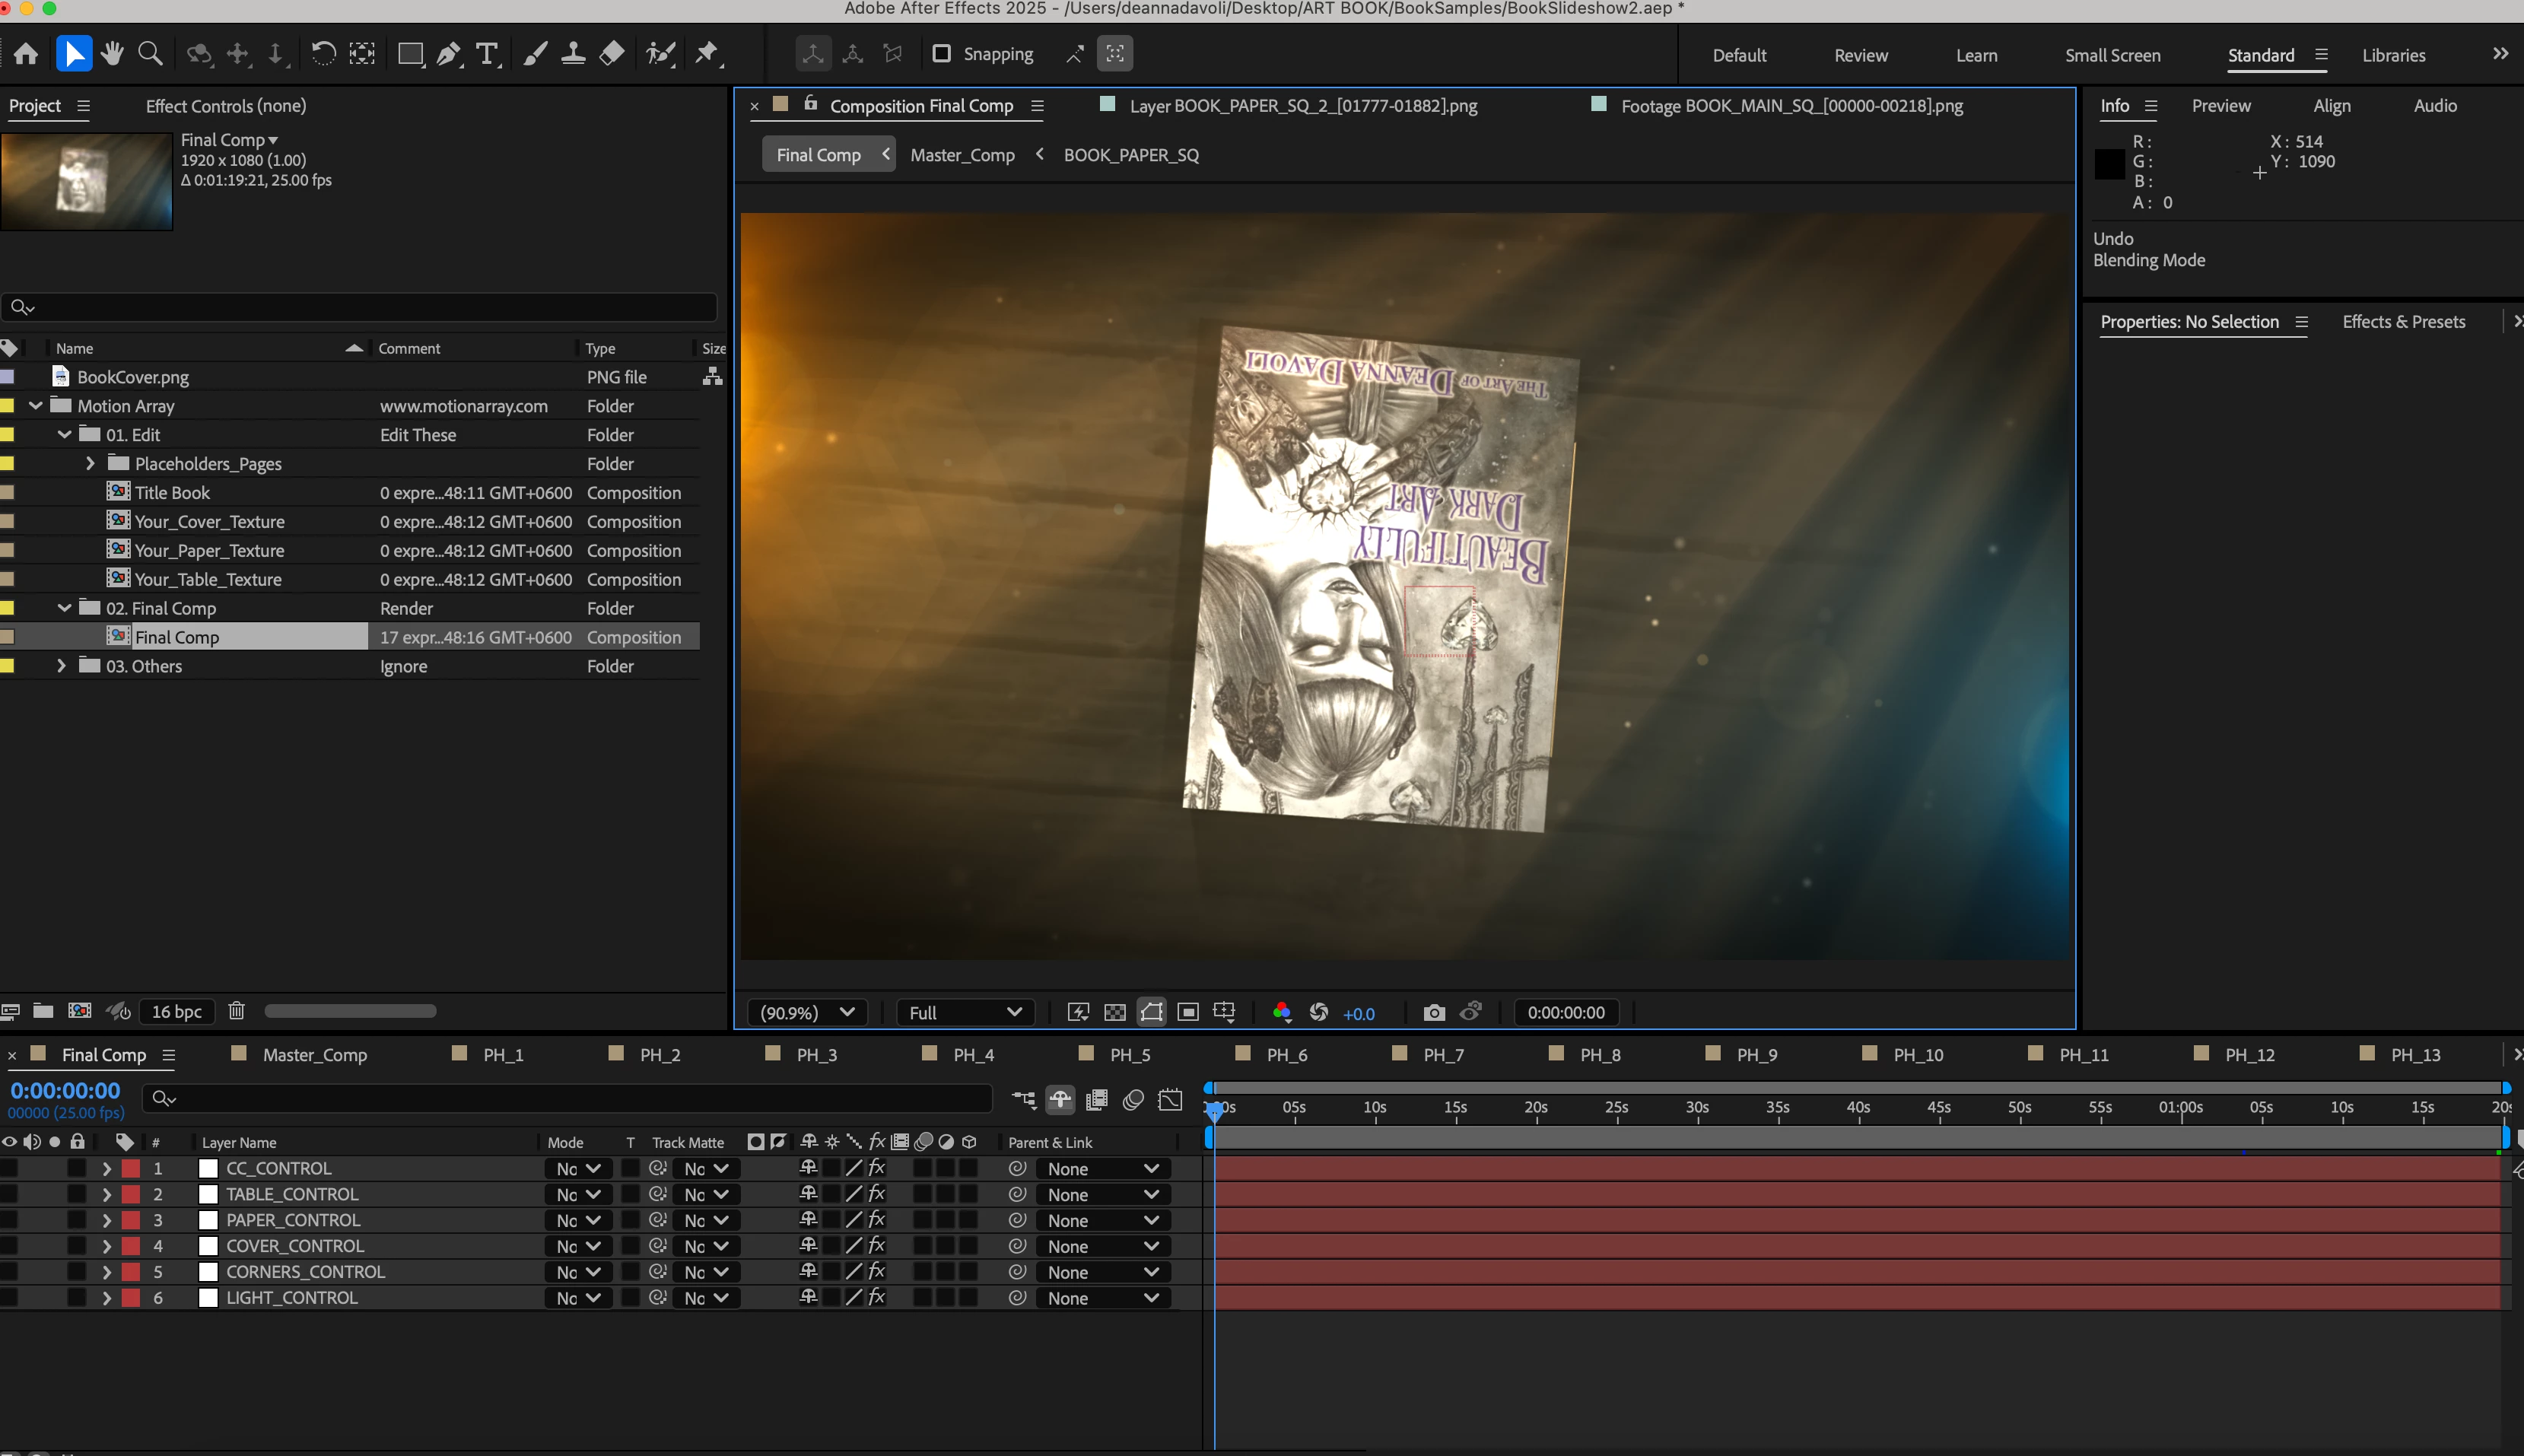Open the Full resolution dropdown
The width and height of the screenshot is (2524, 1456).
(x=964, y=1012)
